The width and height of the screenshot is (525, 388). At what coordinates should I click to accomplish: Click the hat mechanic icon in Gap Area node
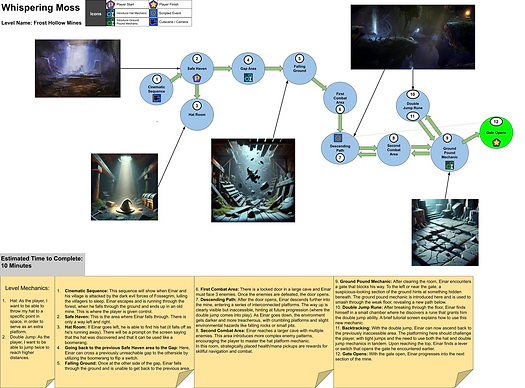click(248, 78)
